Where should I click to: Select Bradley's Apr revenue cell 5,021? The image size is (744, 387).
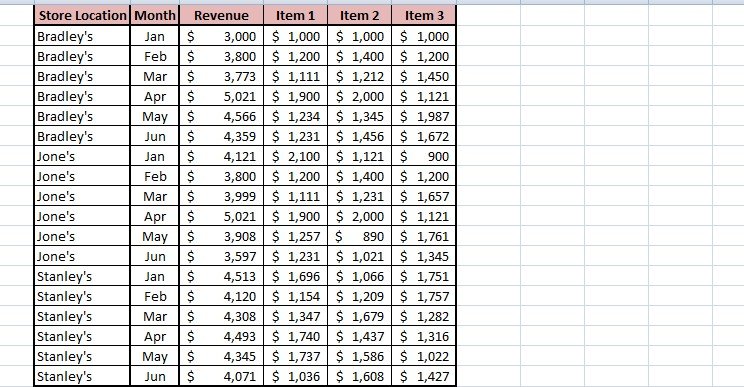click(x=221, y=96)
